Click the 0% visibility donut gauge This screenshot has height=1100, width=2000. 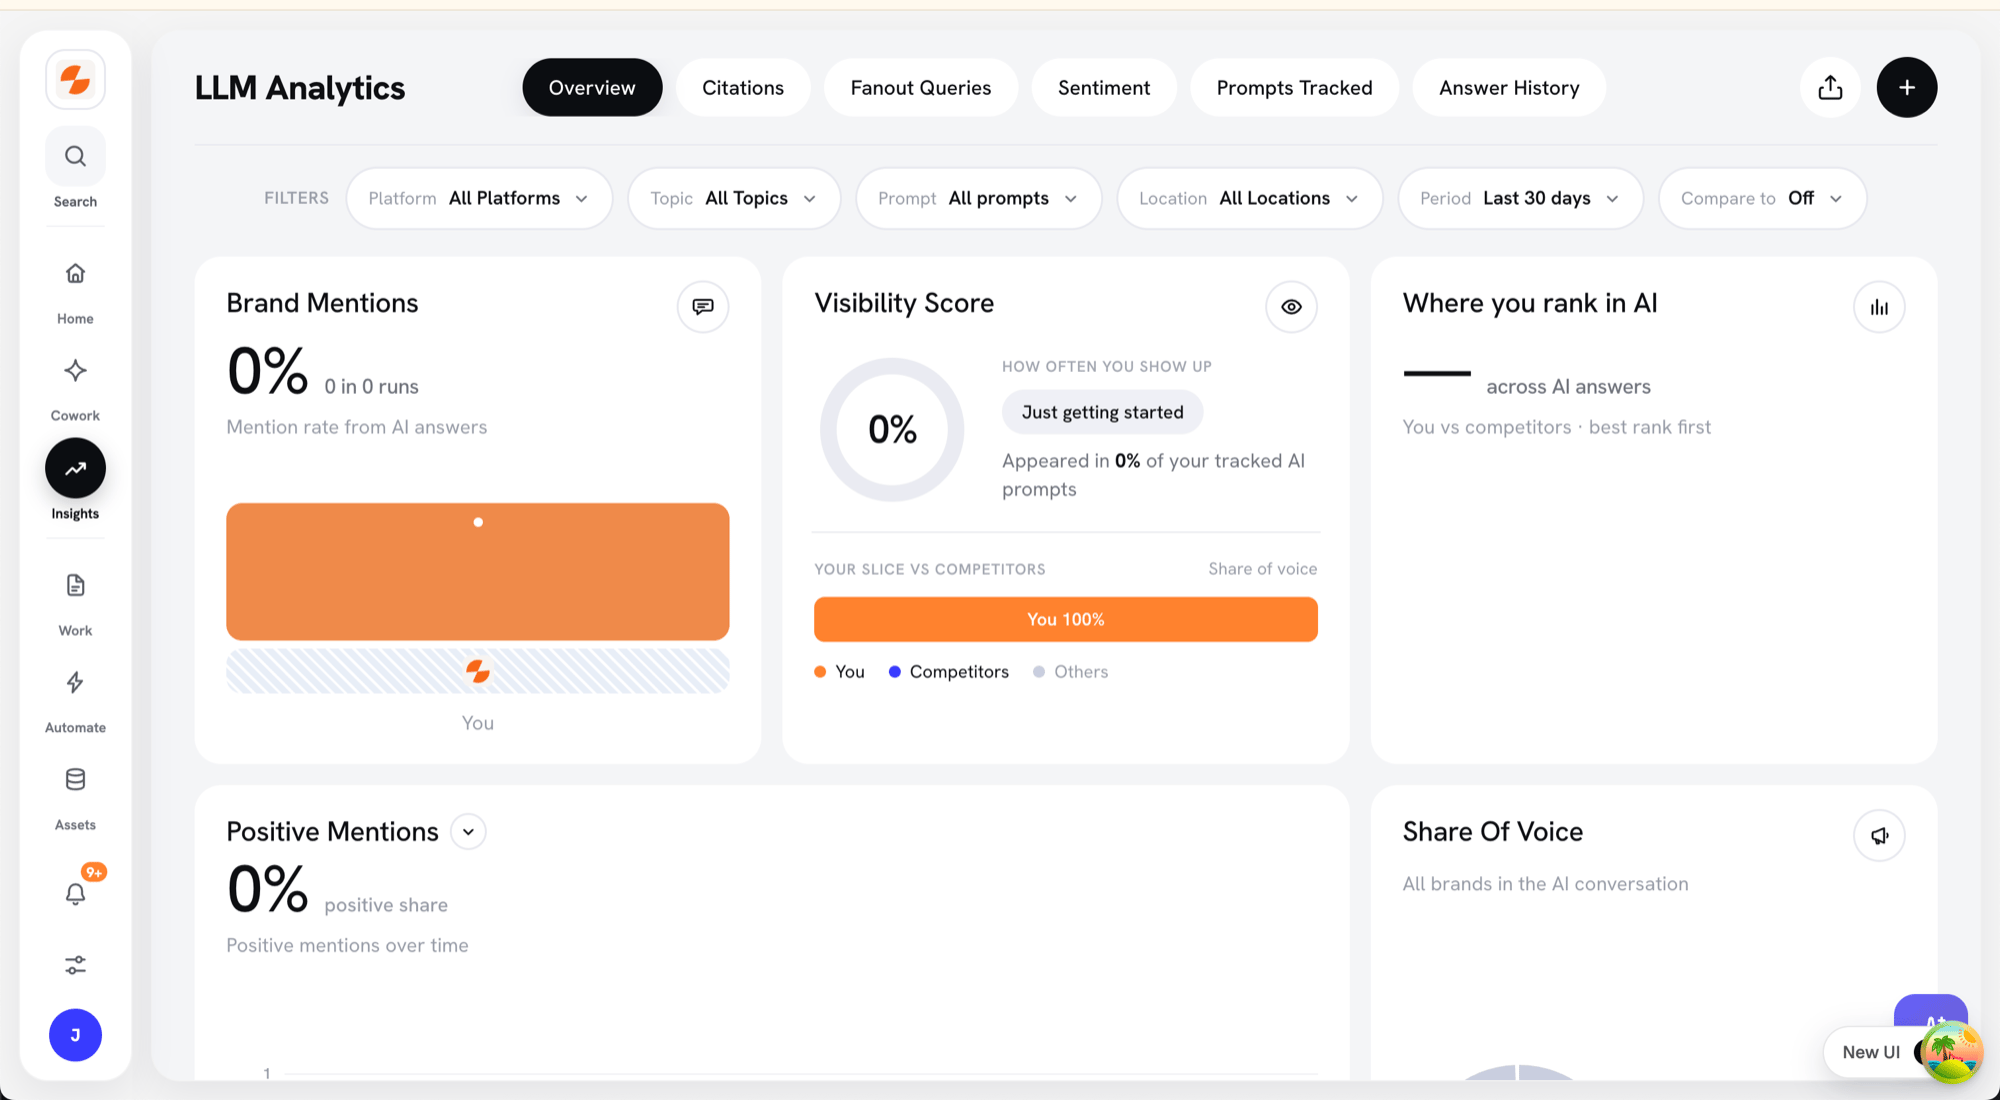(x=892, y=430)
